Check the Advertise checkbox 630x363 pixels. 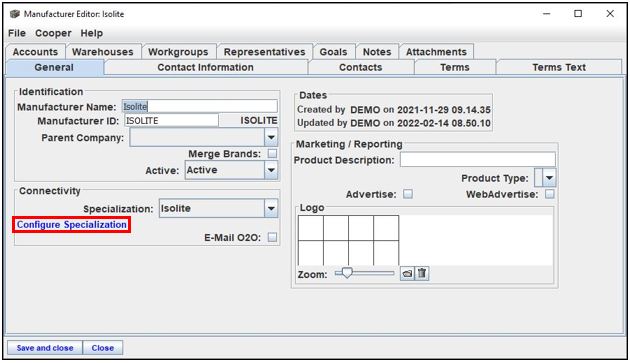[408, 194]
